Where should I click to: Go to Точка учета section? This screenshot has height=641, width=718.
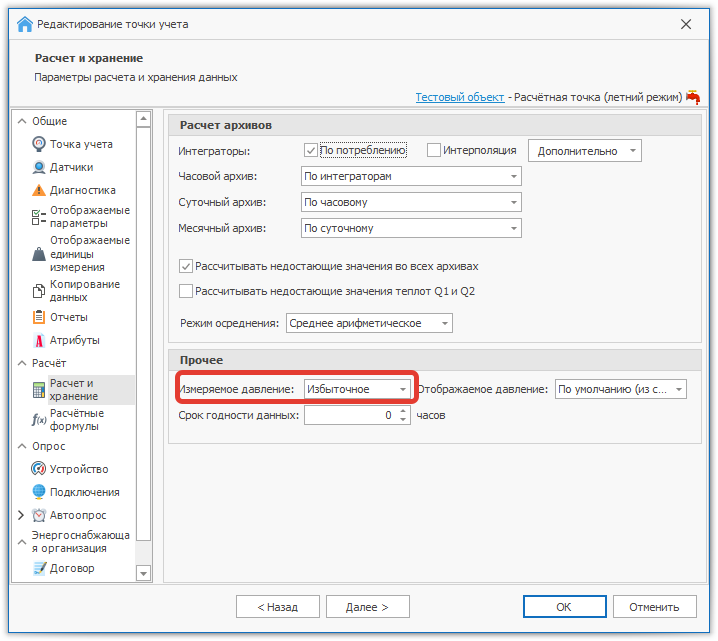(x=81, y=144)
